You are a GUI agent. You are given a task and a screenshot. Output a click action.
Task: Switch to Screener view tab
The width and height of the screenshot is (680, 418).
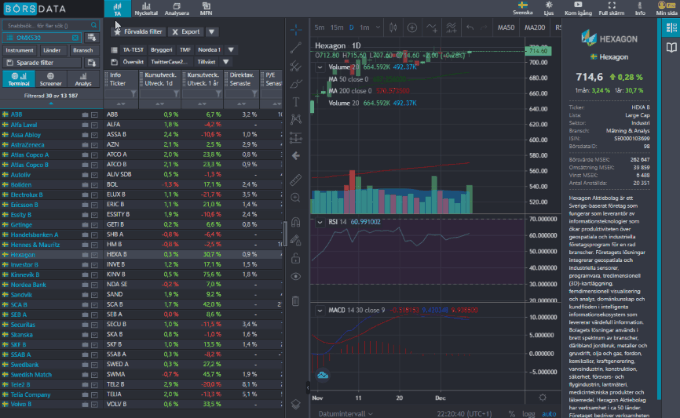coord(50,79)
